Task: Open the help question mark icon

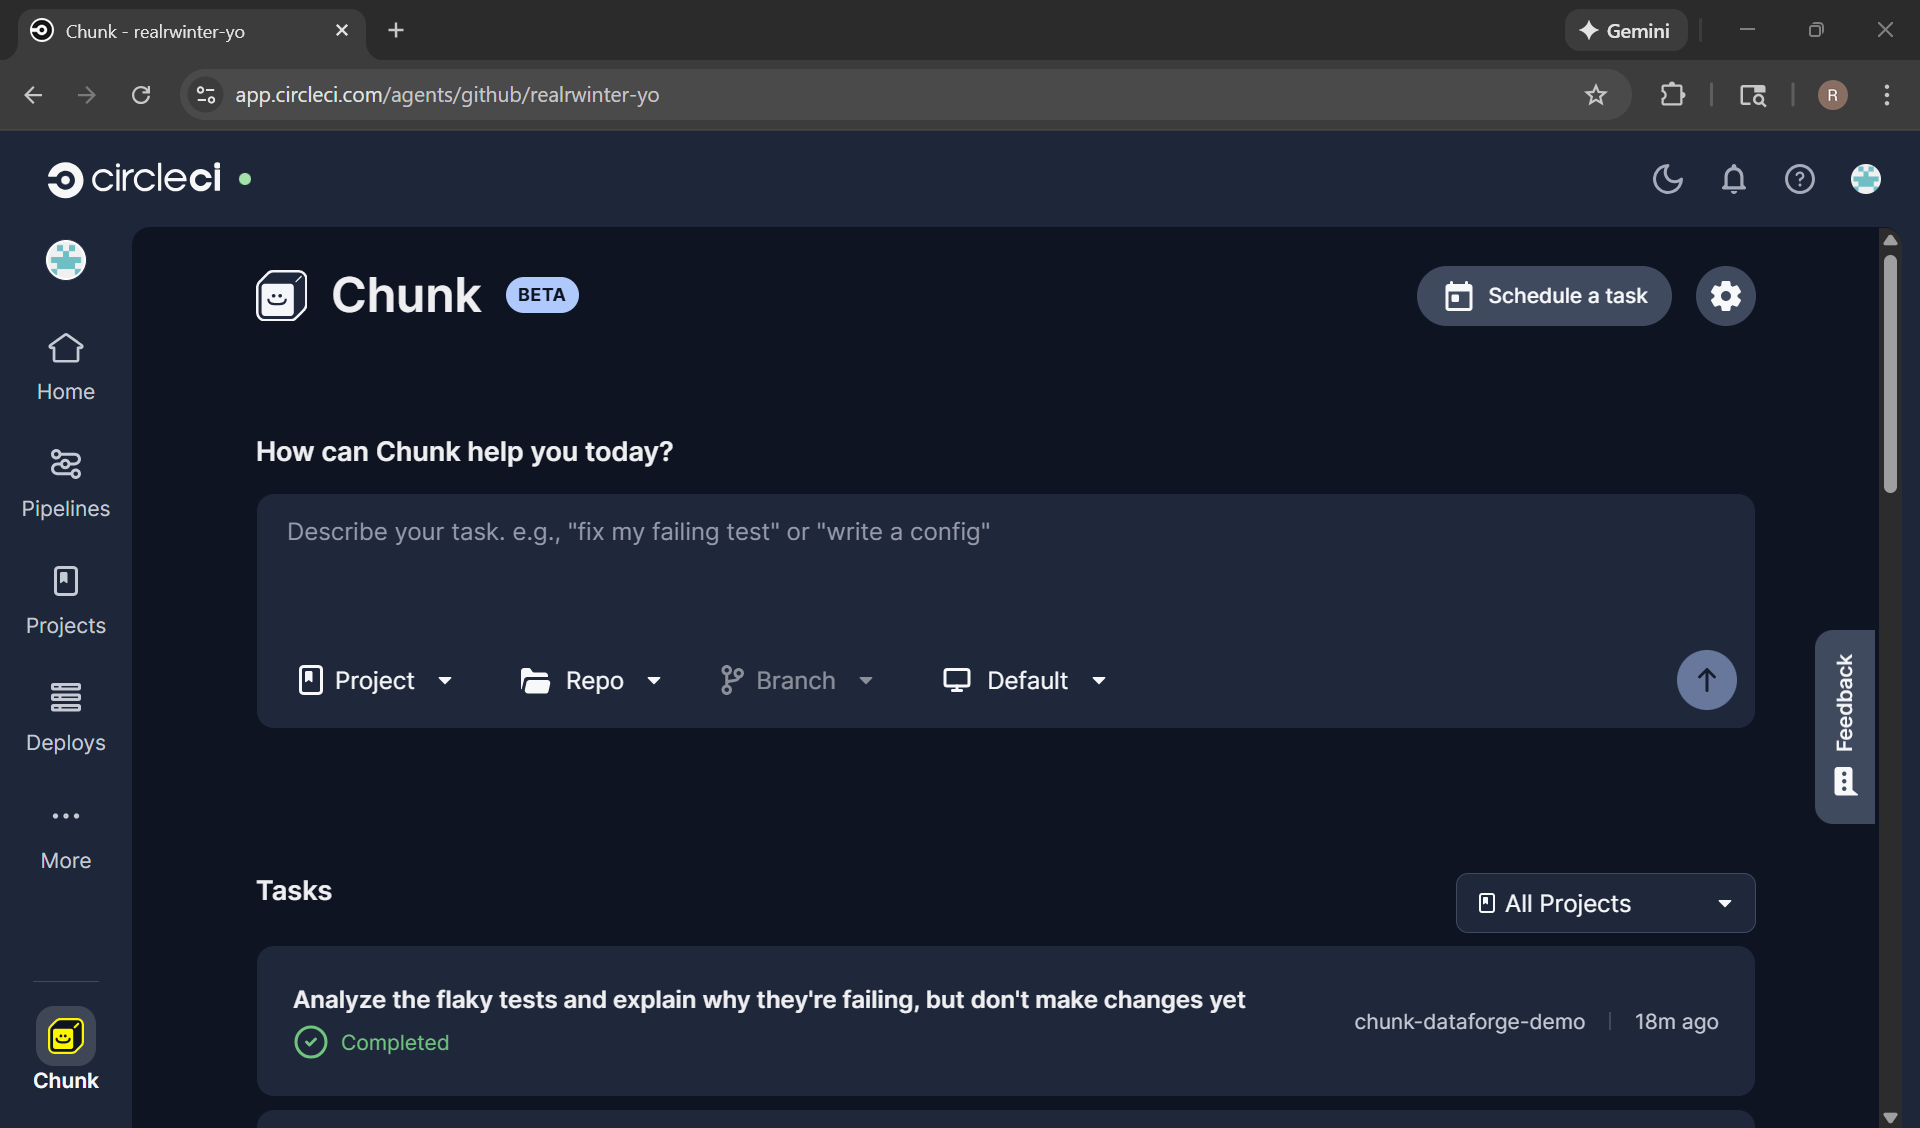Action: 1799,179
